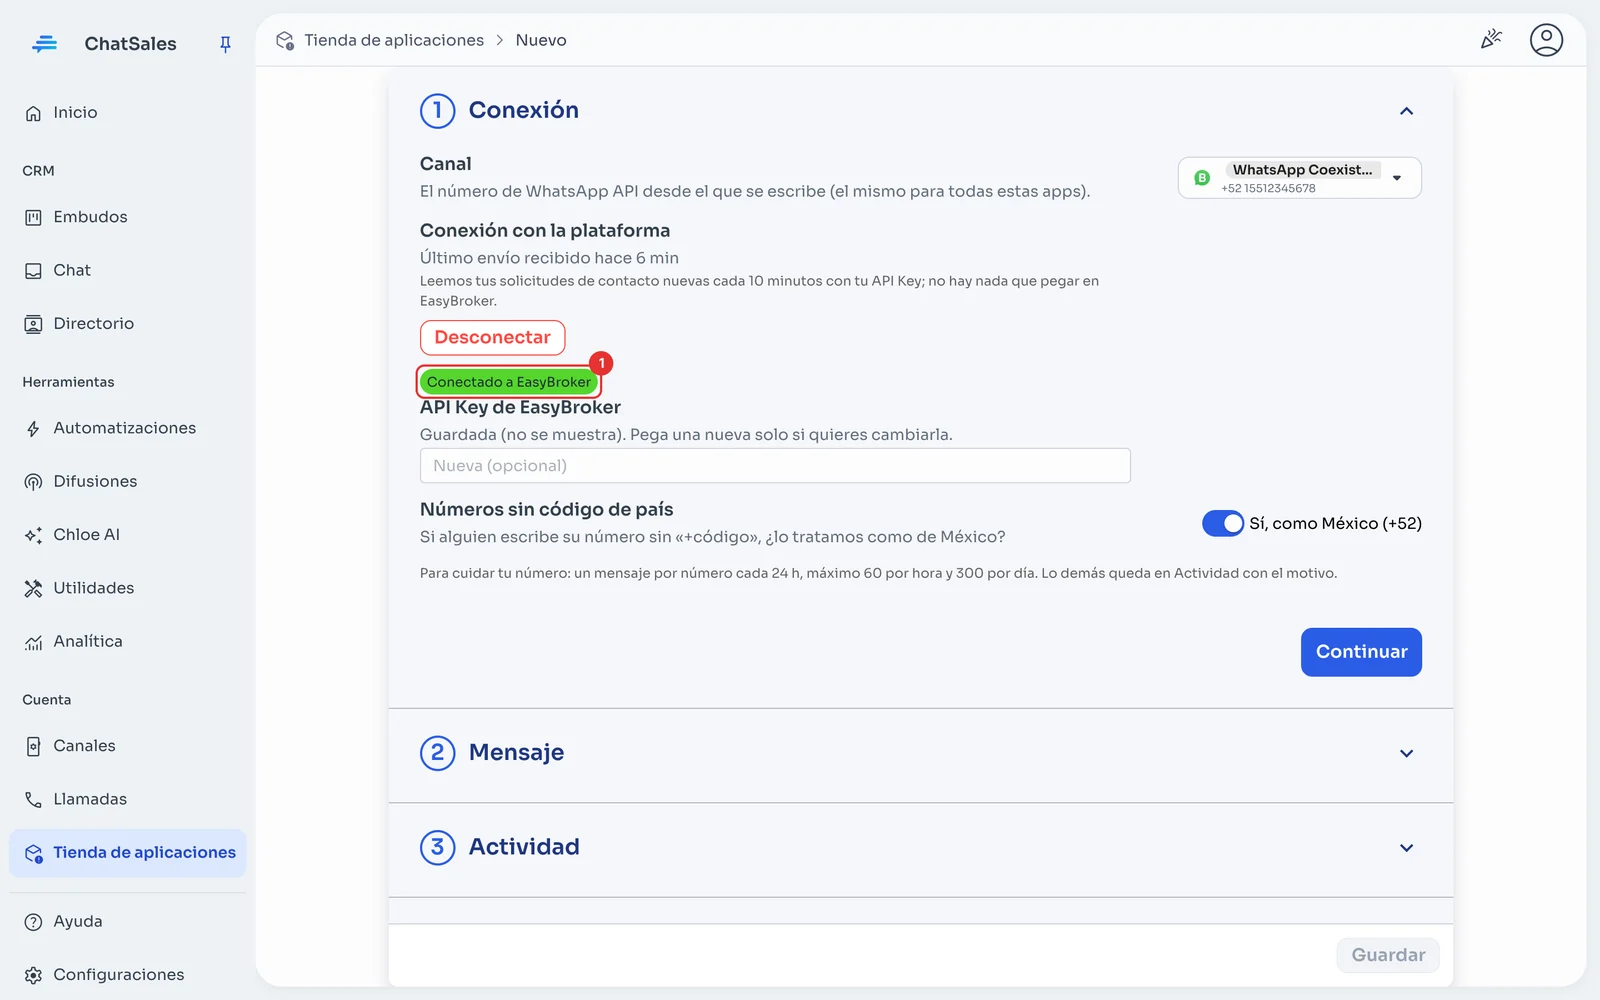Click the Nuevo breadcrumb label
Image resolution: width=1600 pixels, height=1000 pixels.
point(541,40)
